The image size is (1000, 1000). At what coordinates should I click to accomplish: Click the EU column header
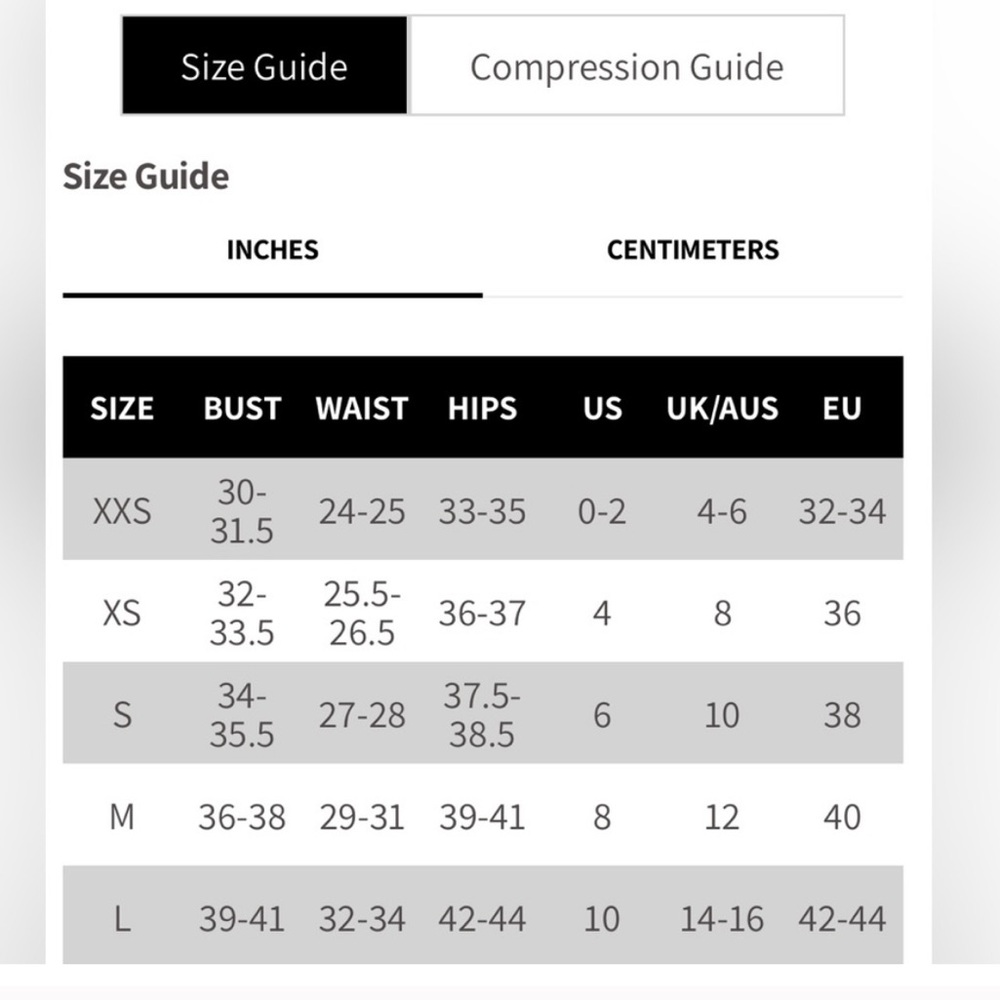pyautogui.click(x=842, y=408)
